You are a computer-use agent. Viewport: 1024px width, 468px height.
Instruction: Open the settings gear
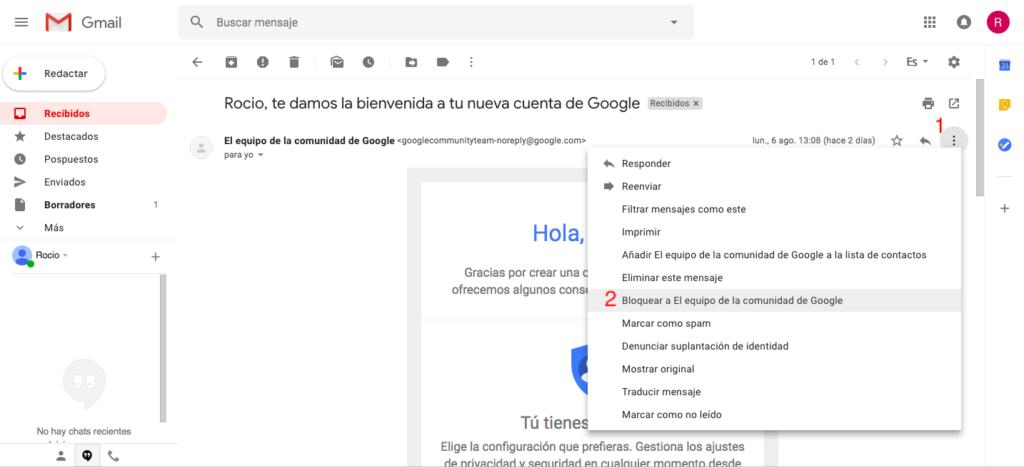[953, 62]
